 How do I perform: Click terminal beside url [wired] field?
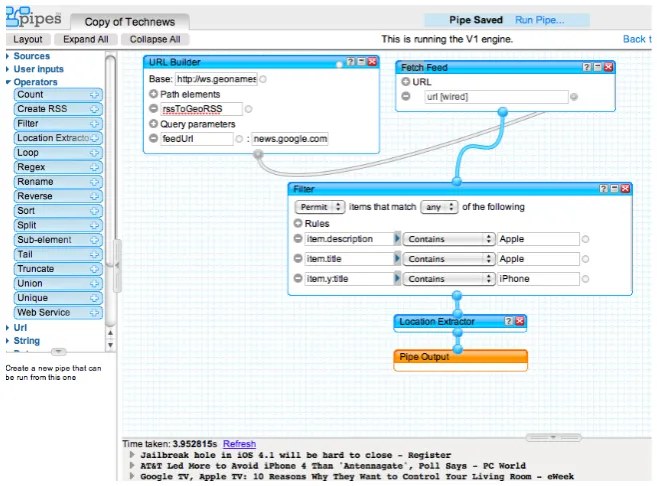pyautogui.click(x=574, y=97)
